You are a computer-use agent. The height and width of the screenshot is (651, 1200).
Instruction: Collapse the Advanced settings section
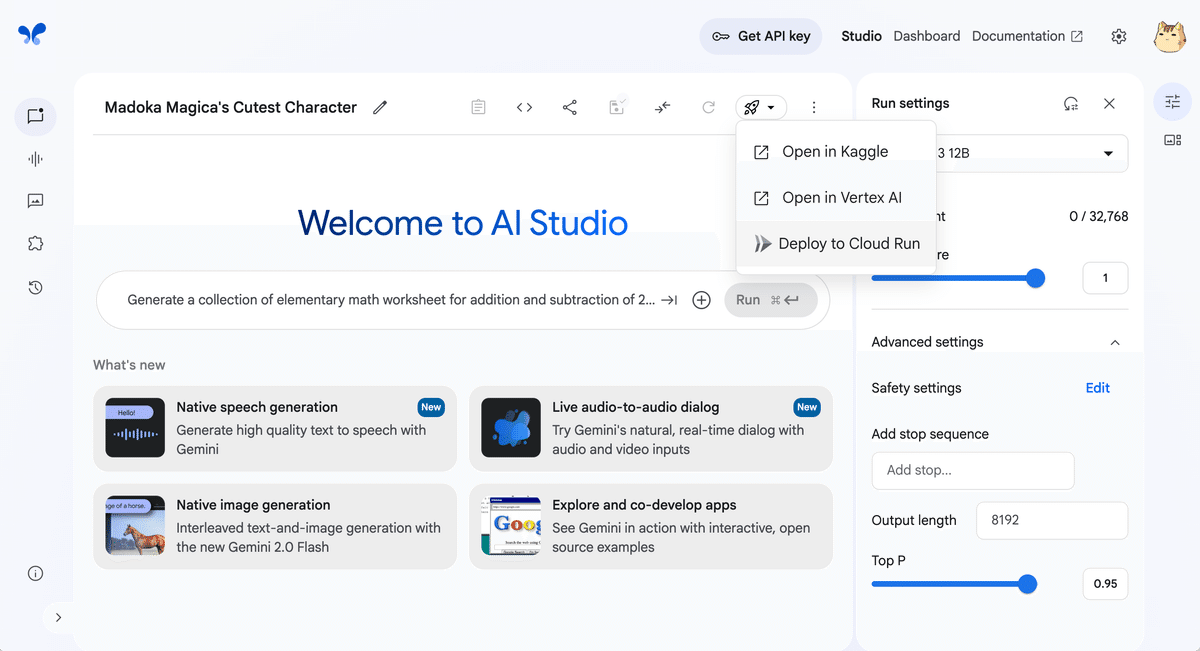(x=1115, y=341)
